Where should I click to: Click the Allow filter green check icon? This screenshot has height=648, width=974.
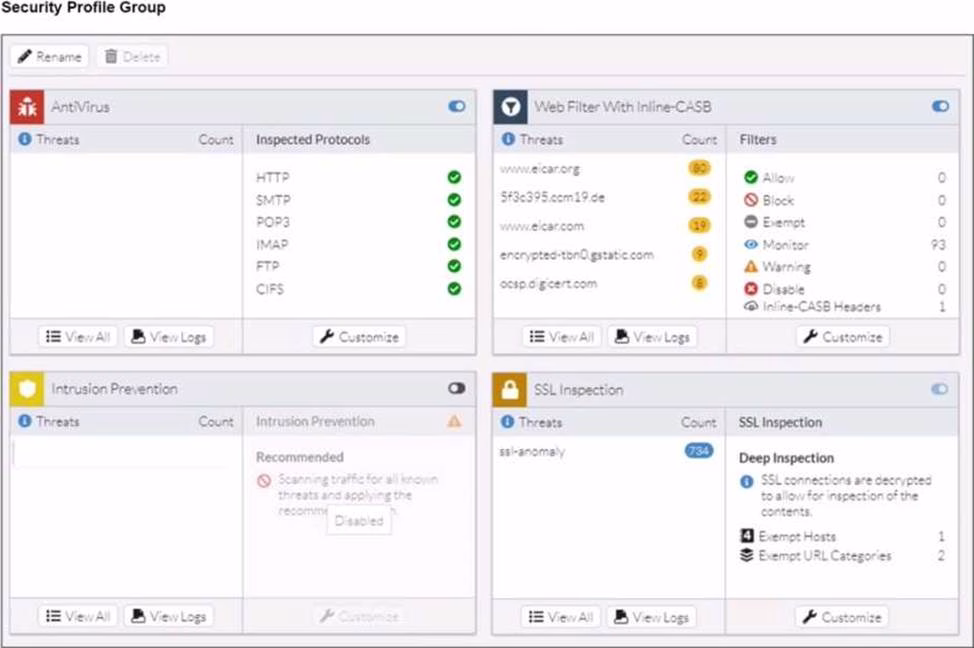tap(751, 177)
